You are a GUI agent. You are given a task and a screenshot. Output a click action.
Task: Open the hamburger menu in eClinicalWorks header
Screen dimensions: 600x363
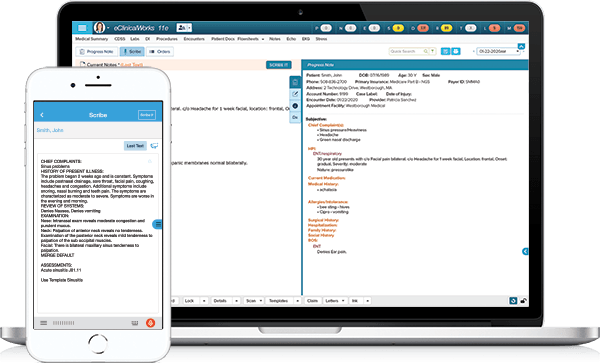pyautogui.click(x=82, y=28)
